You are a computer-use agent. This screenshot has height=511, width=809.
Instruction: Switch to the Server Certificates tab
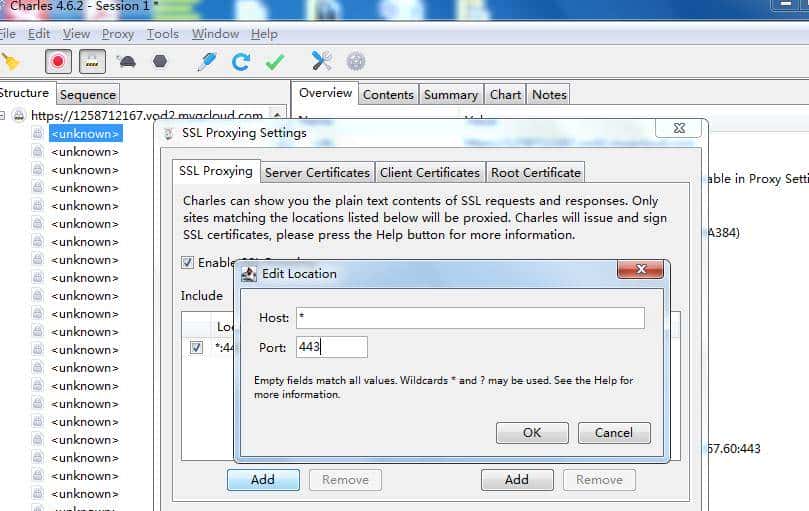317,172
